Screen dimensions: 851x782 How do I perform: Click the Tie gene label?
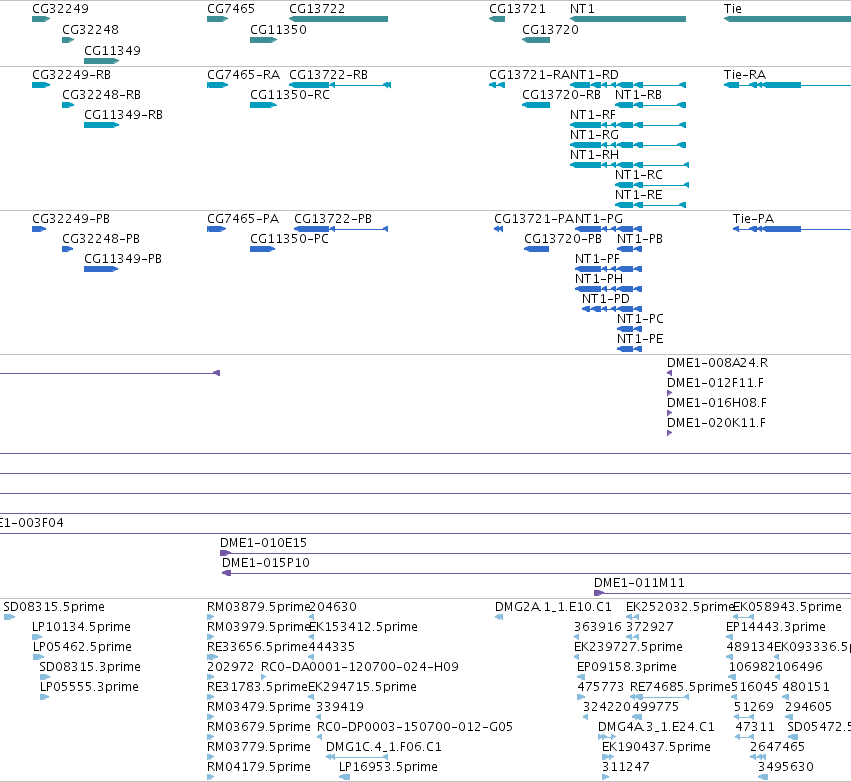tap(733, 9)
